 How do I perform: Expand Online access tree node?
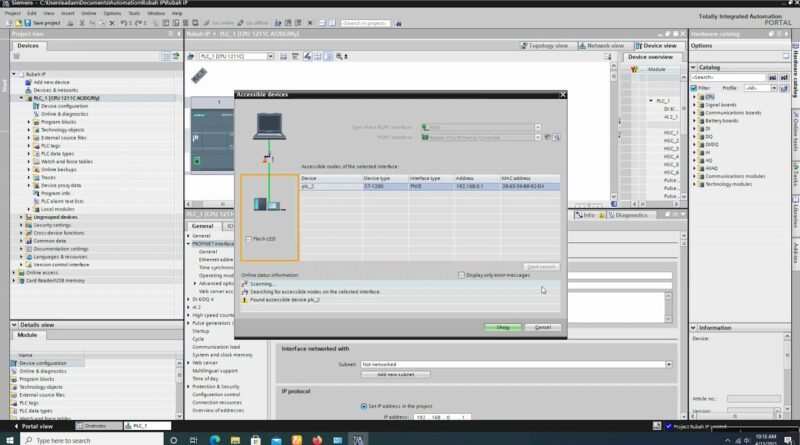click(14, 273)
